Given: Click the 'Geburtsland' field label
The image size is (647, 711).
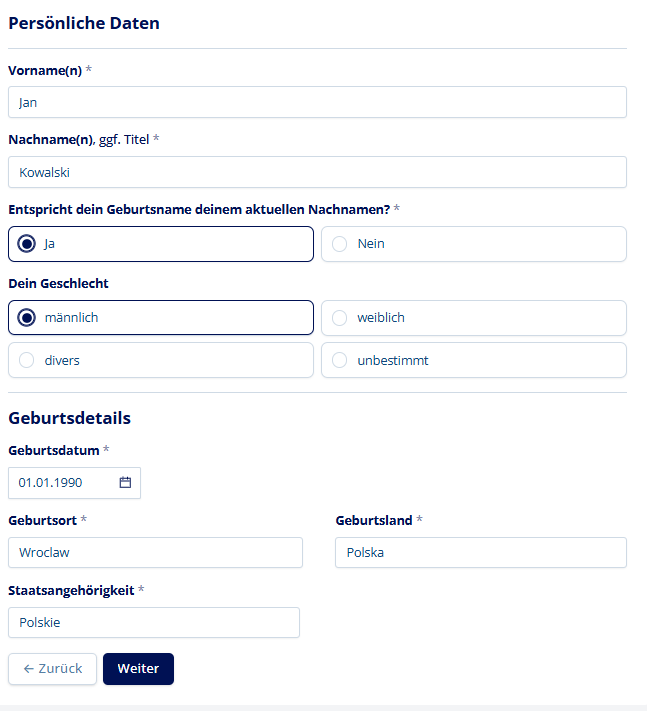Looking at the screenshot, I should point(373,520).
